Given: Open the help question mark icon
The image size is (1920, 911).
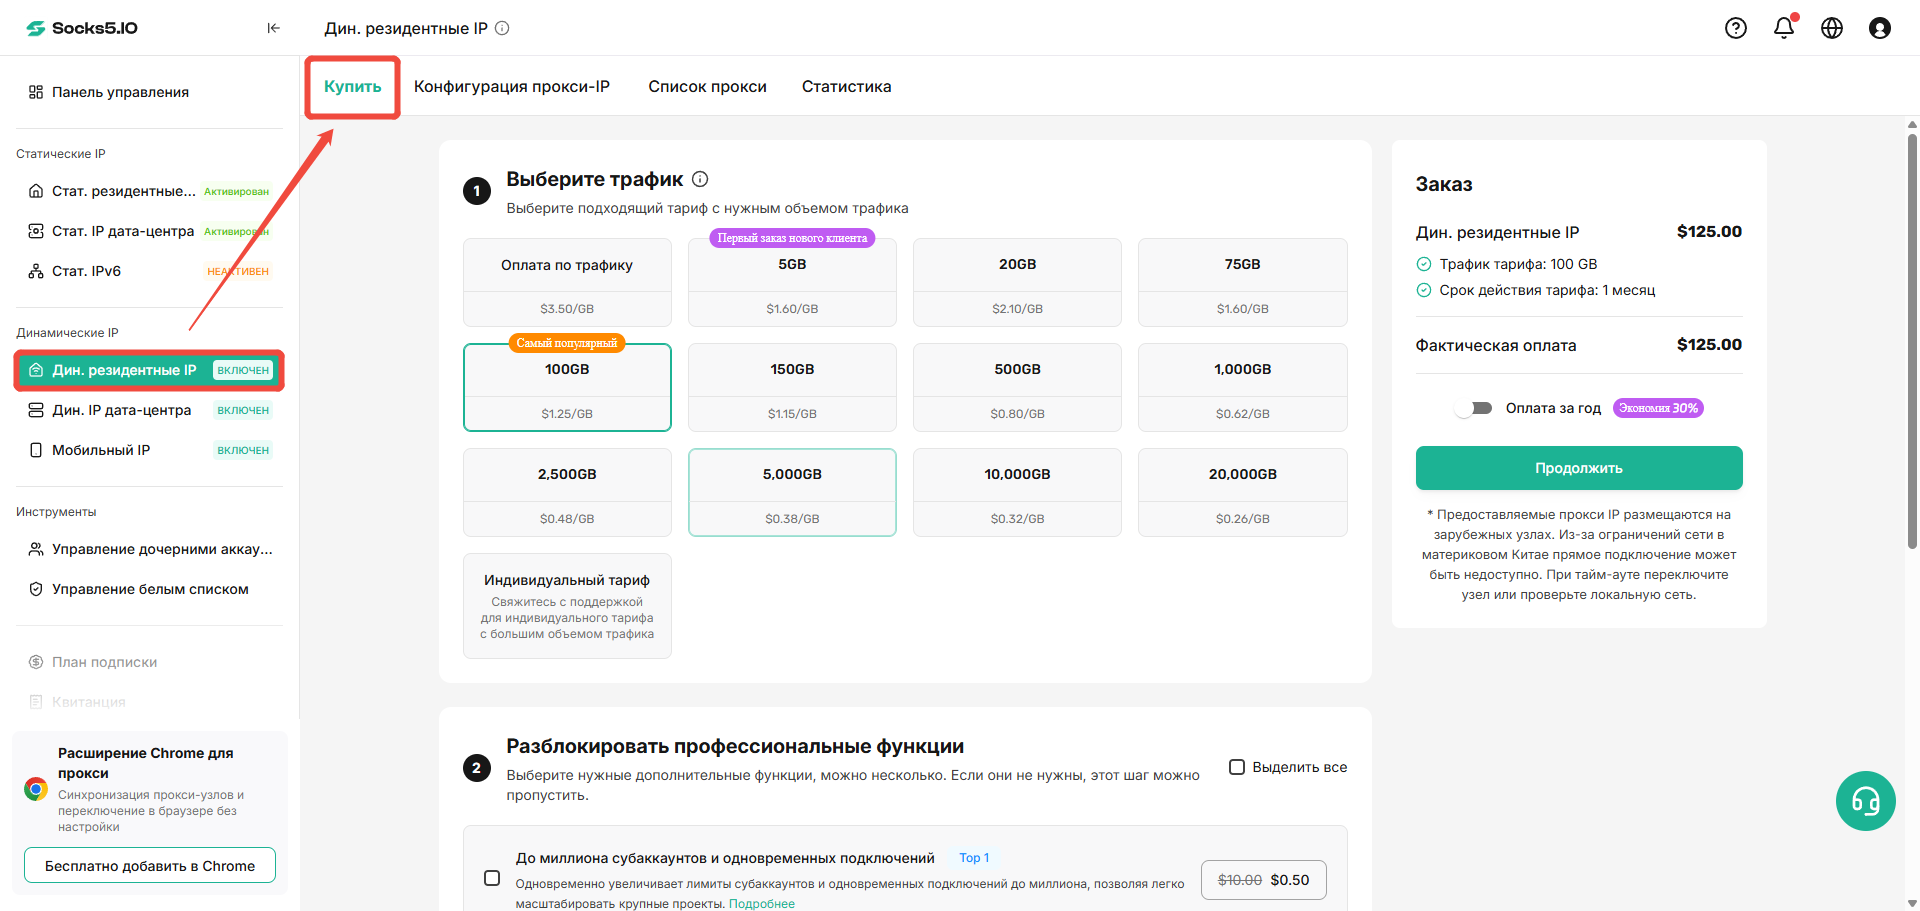Looking at the screenshot, I should point(1736,28).
